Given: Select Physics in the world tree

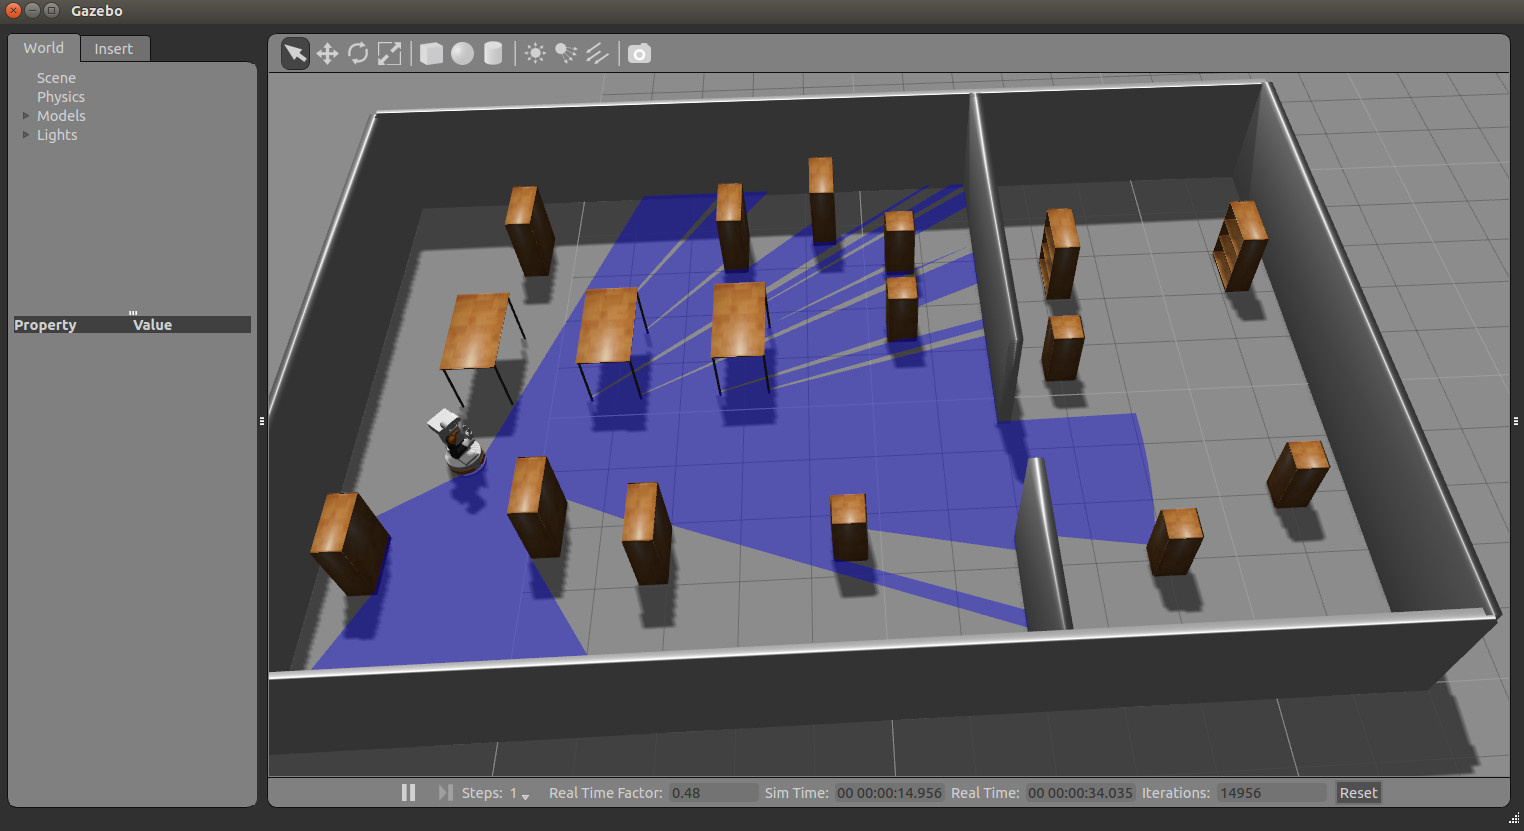Looking at the screenshot, I should [x=61, y=97].
